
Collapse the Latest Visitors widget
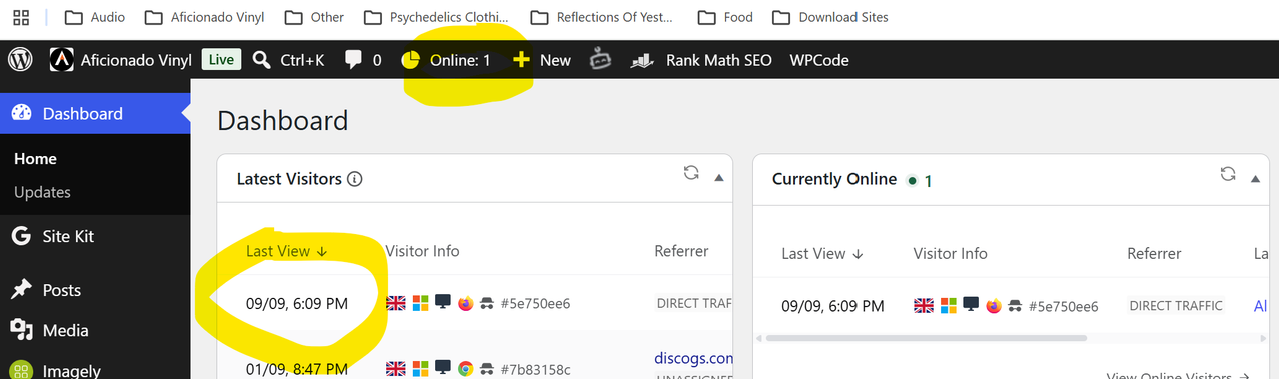[x=718, y=178]
